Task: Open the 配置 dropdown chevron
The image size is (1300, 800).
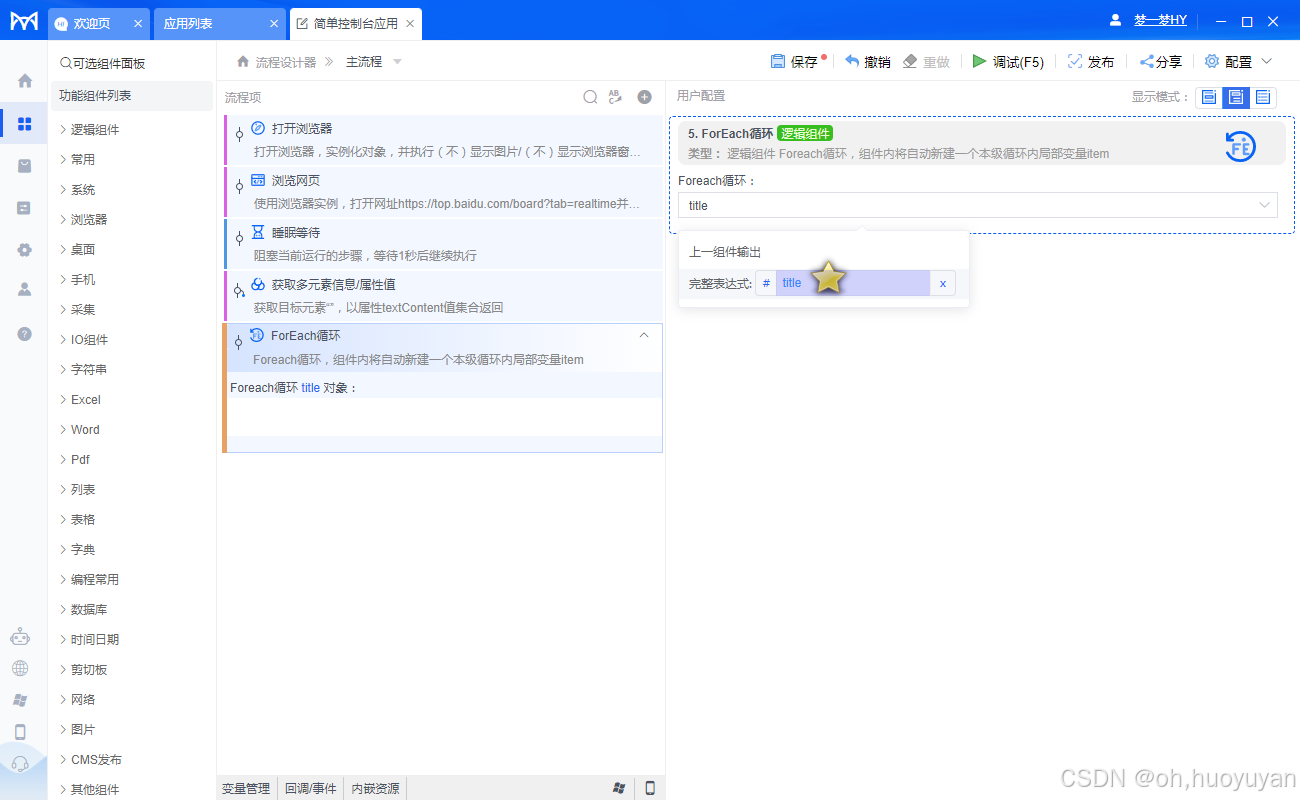Action: tap(1266, 61)
